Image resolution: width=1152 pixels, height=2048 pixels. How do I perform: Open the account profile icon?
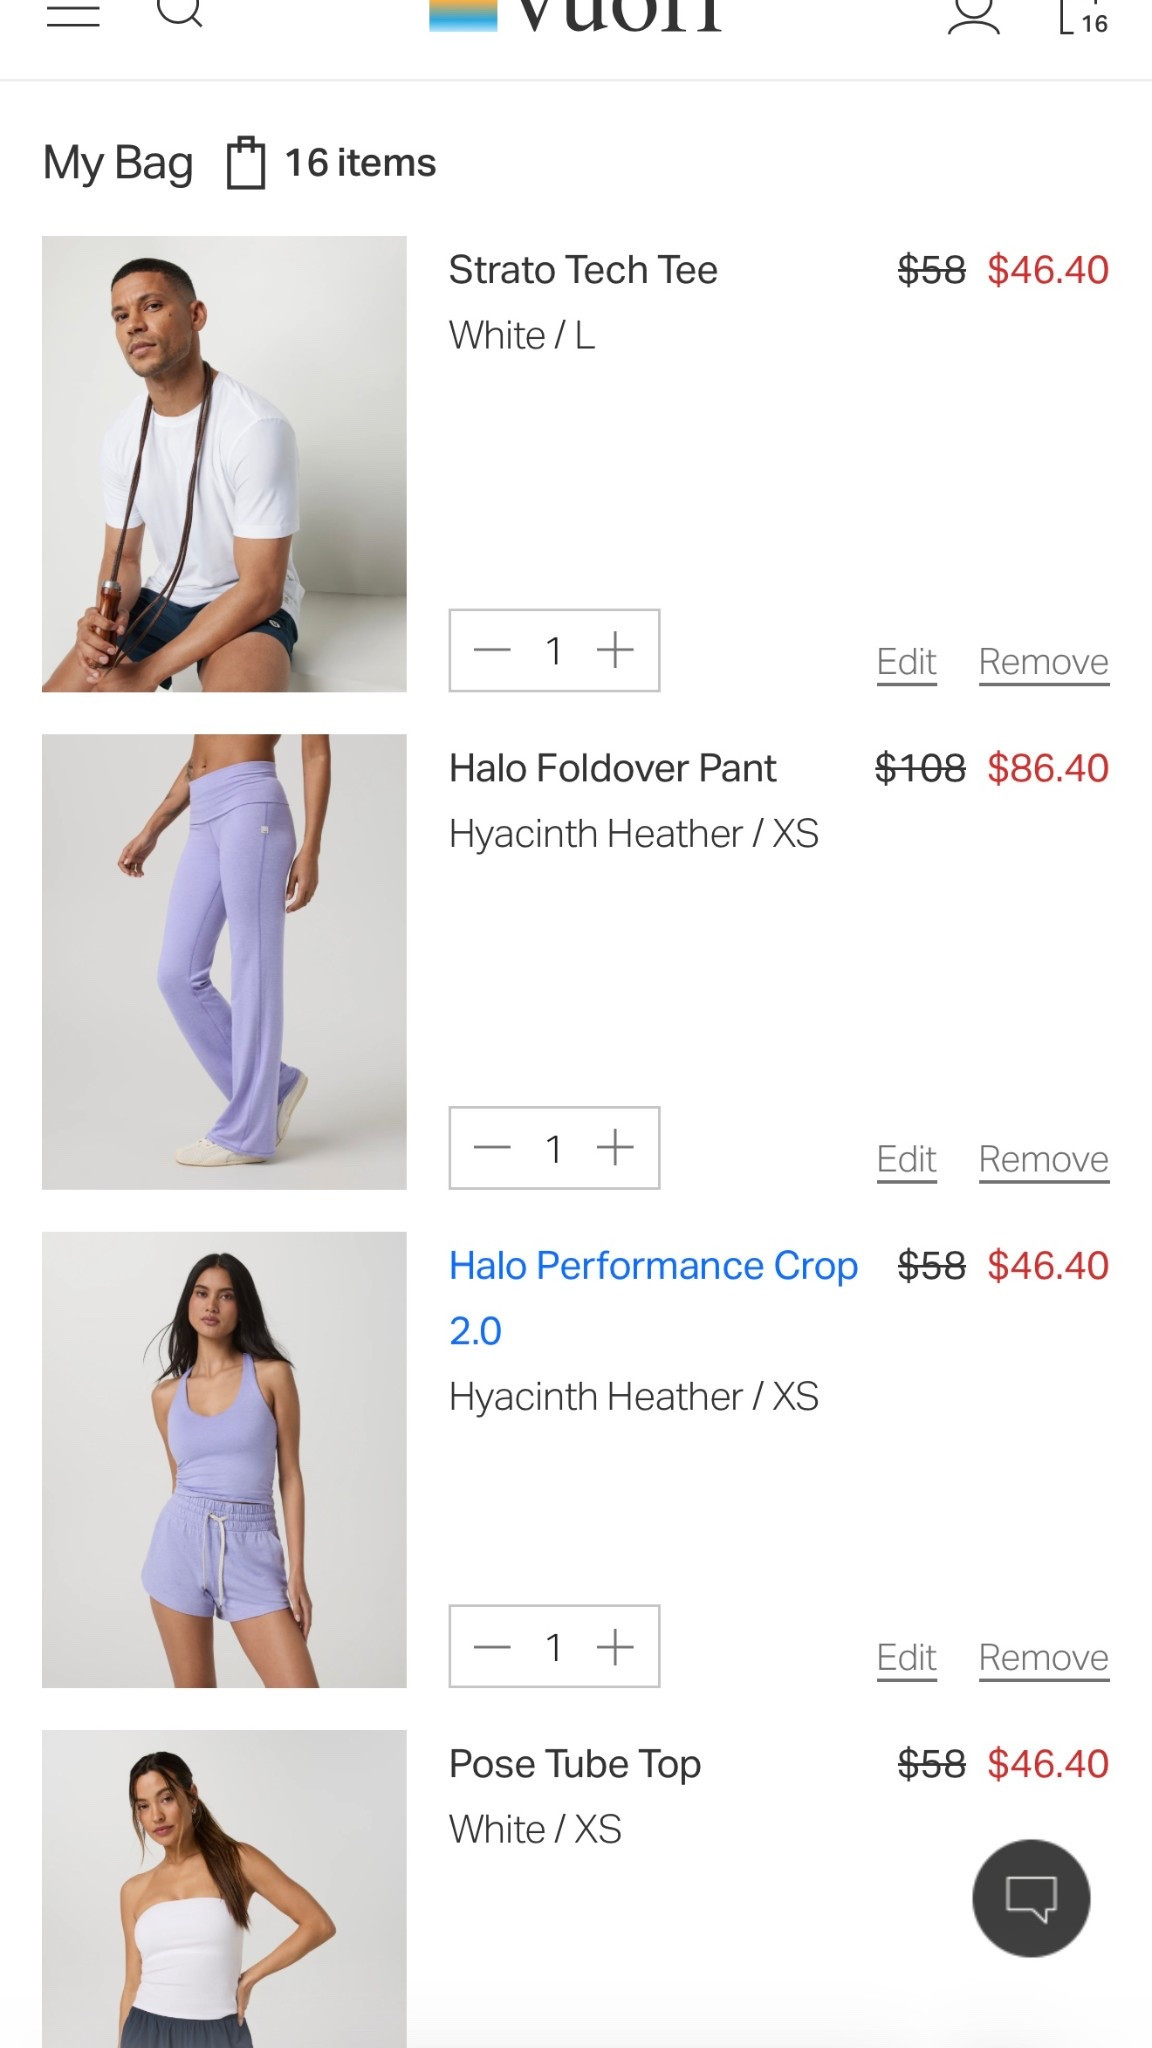click(x=973, y=15)
